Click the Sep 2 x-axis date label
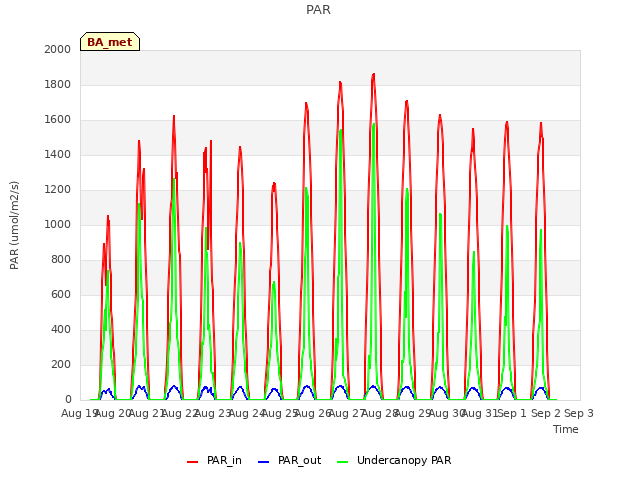This screenshot has width=640, height=480. 546,413
